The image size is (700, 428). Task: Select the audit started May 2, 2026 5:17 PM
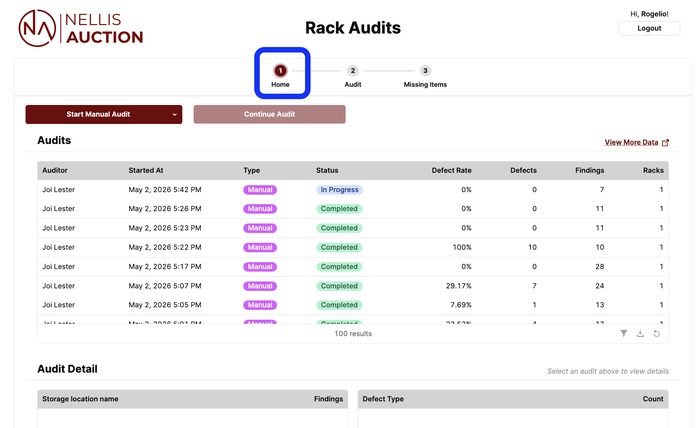[x=353, y=266]
